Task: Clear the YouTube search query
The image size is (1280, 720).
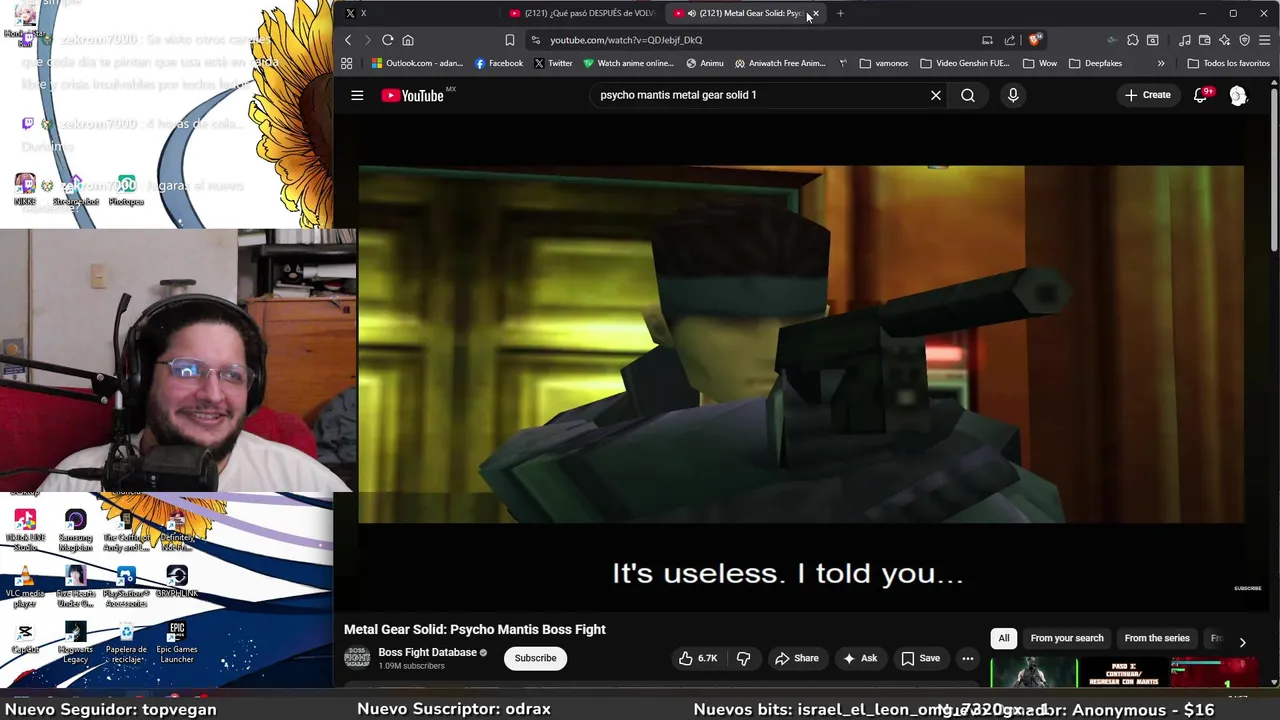Action: coord(936,95)
